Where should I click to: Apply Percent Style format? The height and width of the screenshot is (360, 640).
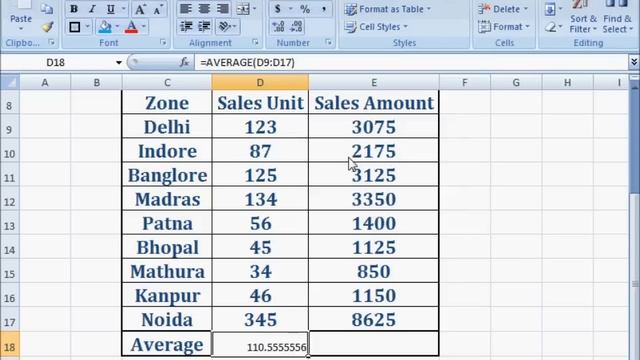[x=305, y=9]
